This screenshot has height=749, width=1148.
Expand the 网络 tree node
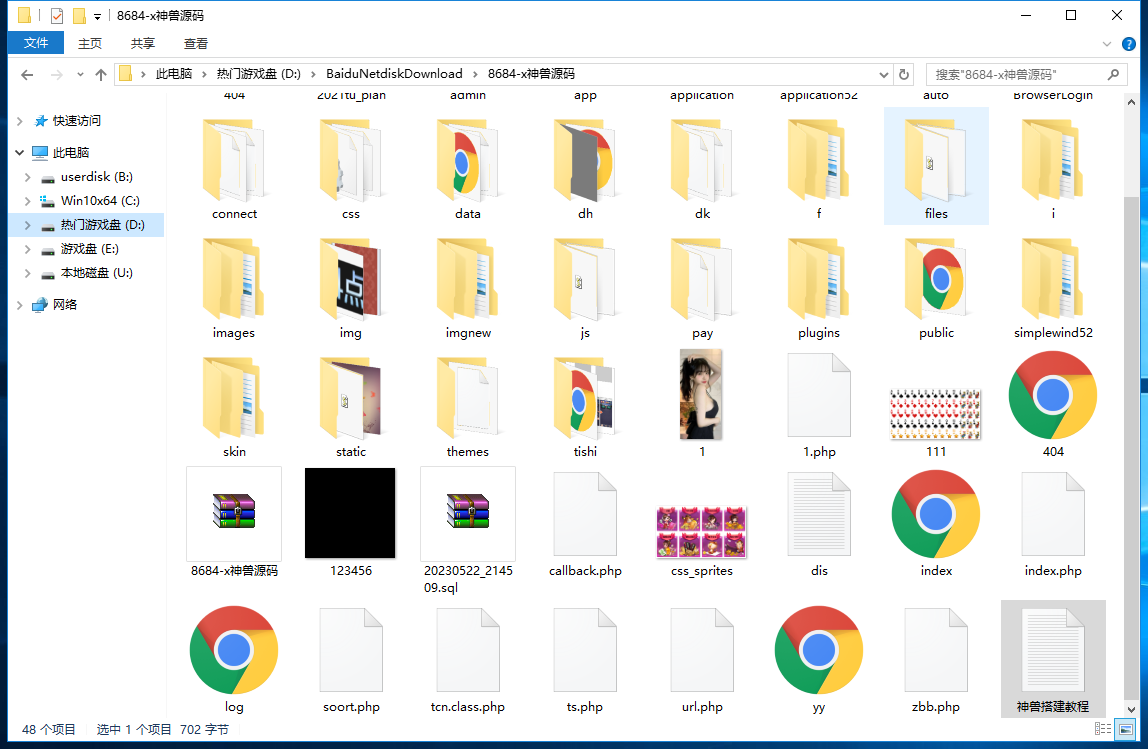(20, 305)
